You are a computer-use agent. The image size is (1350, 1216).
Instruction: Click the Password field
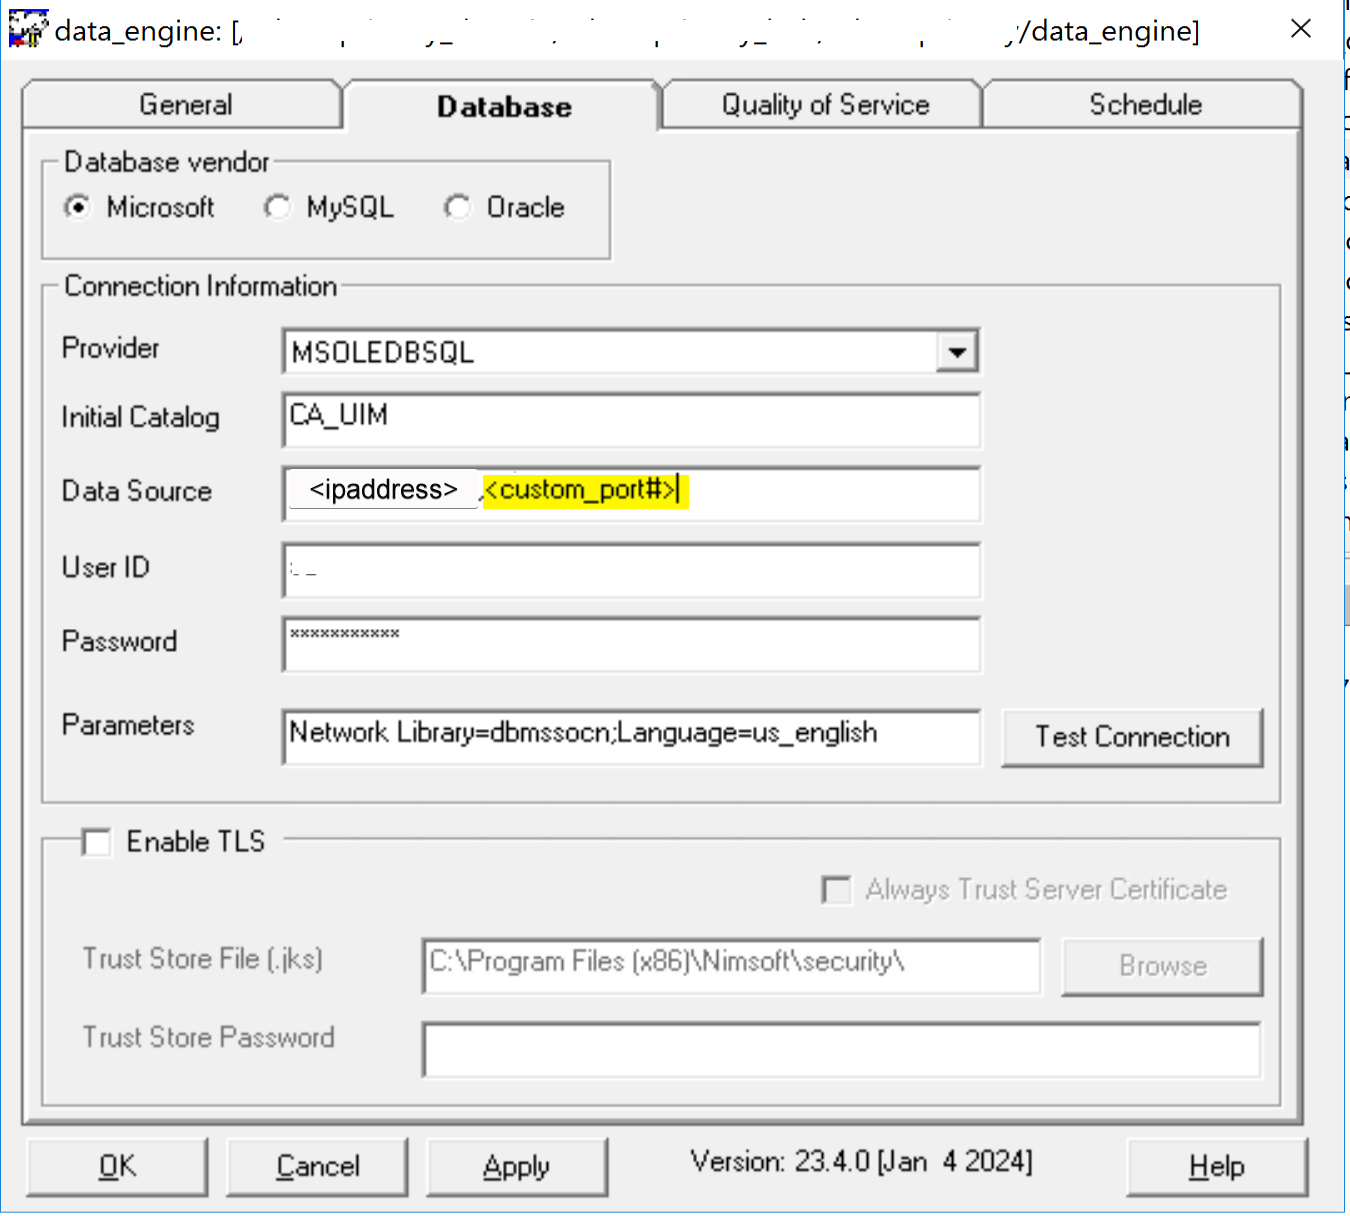(x=631, y=645)
